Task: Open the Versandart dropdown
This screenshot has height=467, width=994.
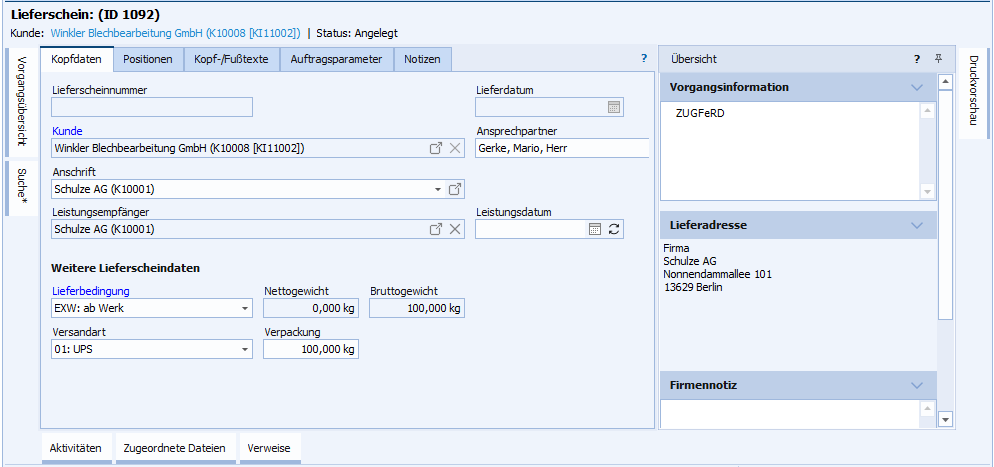Action: (x=245, y=349)
